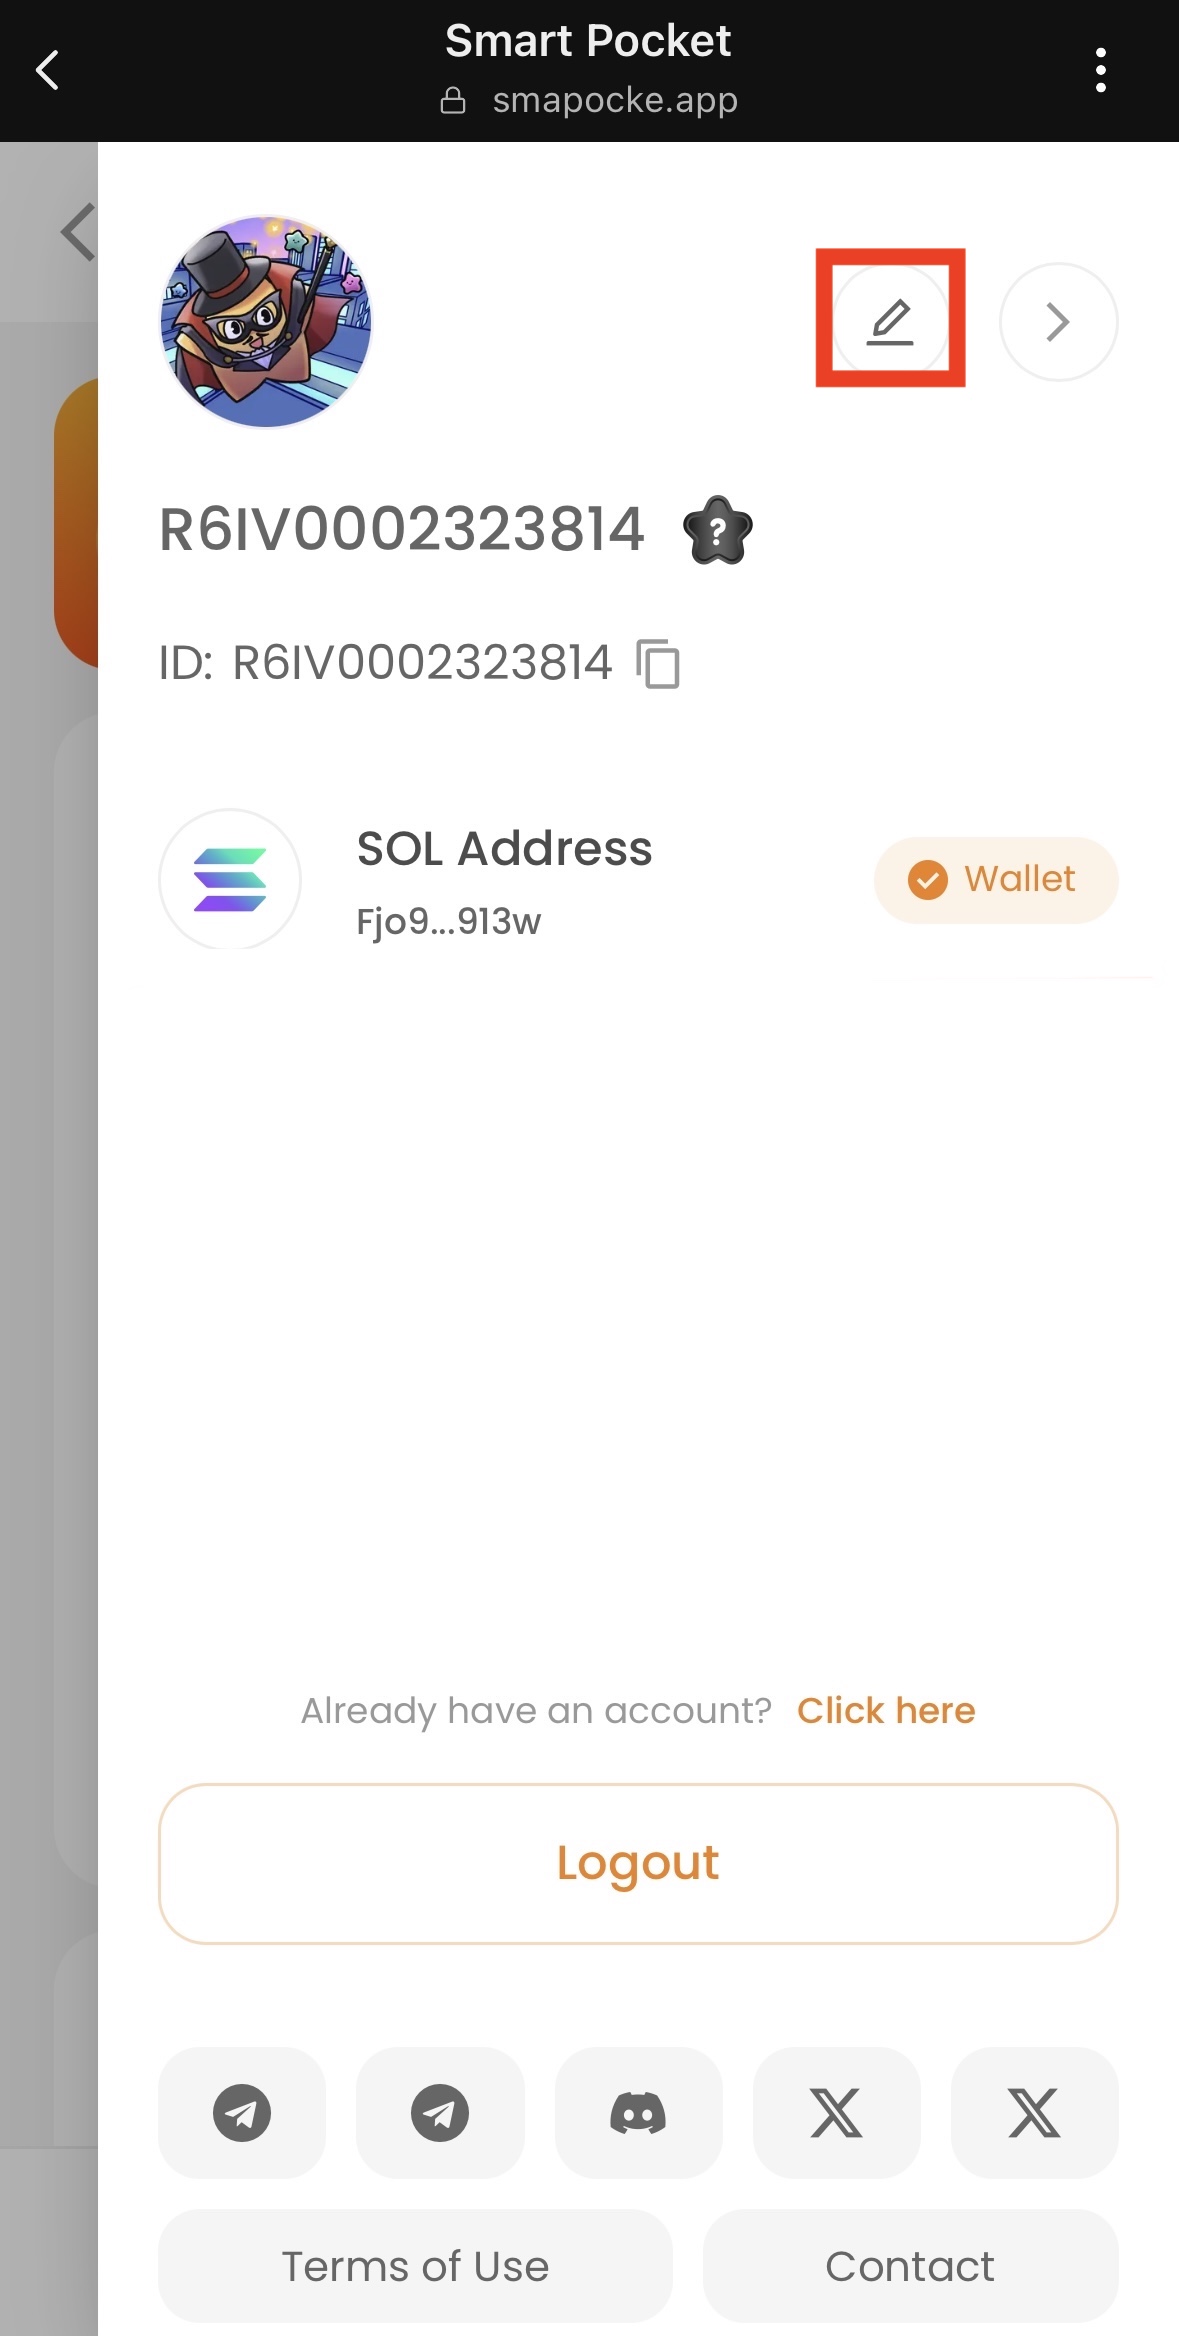This screenshot has width=1179, height=2336.
Task: Open the first Telegram social icon
Action: [x=242, y=2112]
